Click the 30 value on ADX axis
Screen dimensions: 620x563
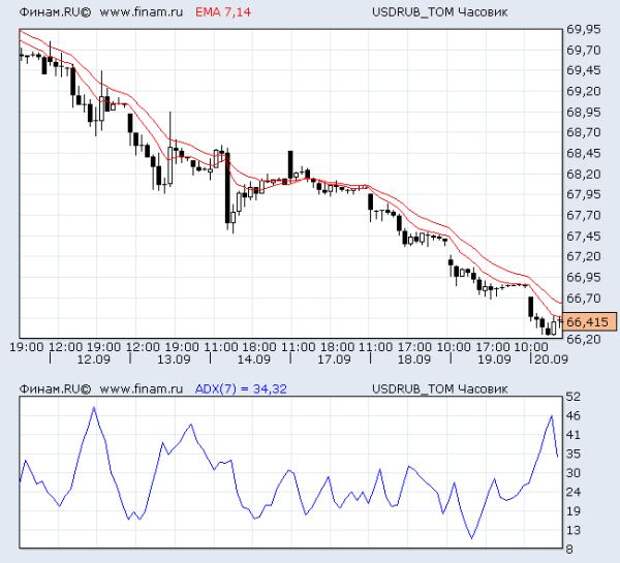pyautogui.click(x=573, y=473)
